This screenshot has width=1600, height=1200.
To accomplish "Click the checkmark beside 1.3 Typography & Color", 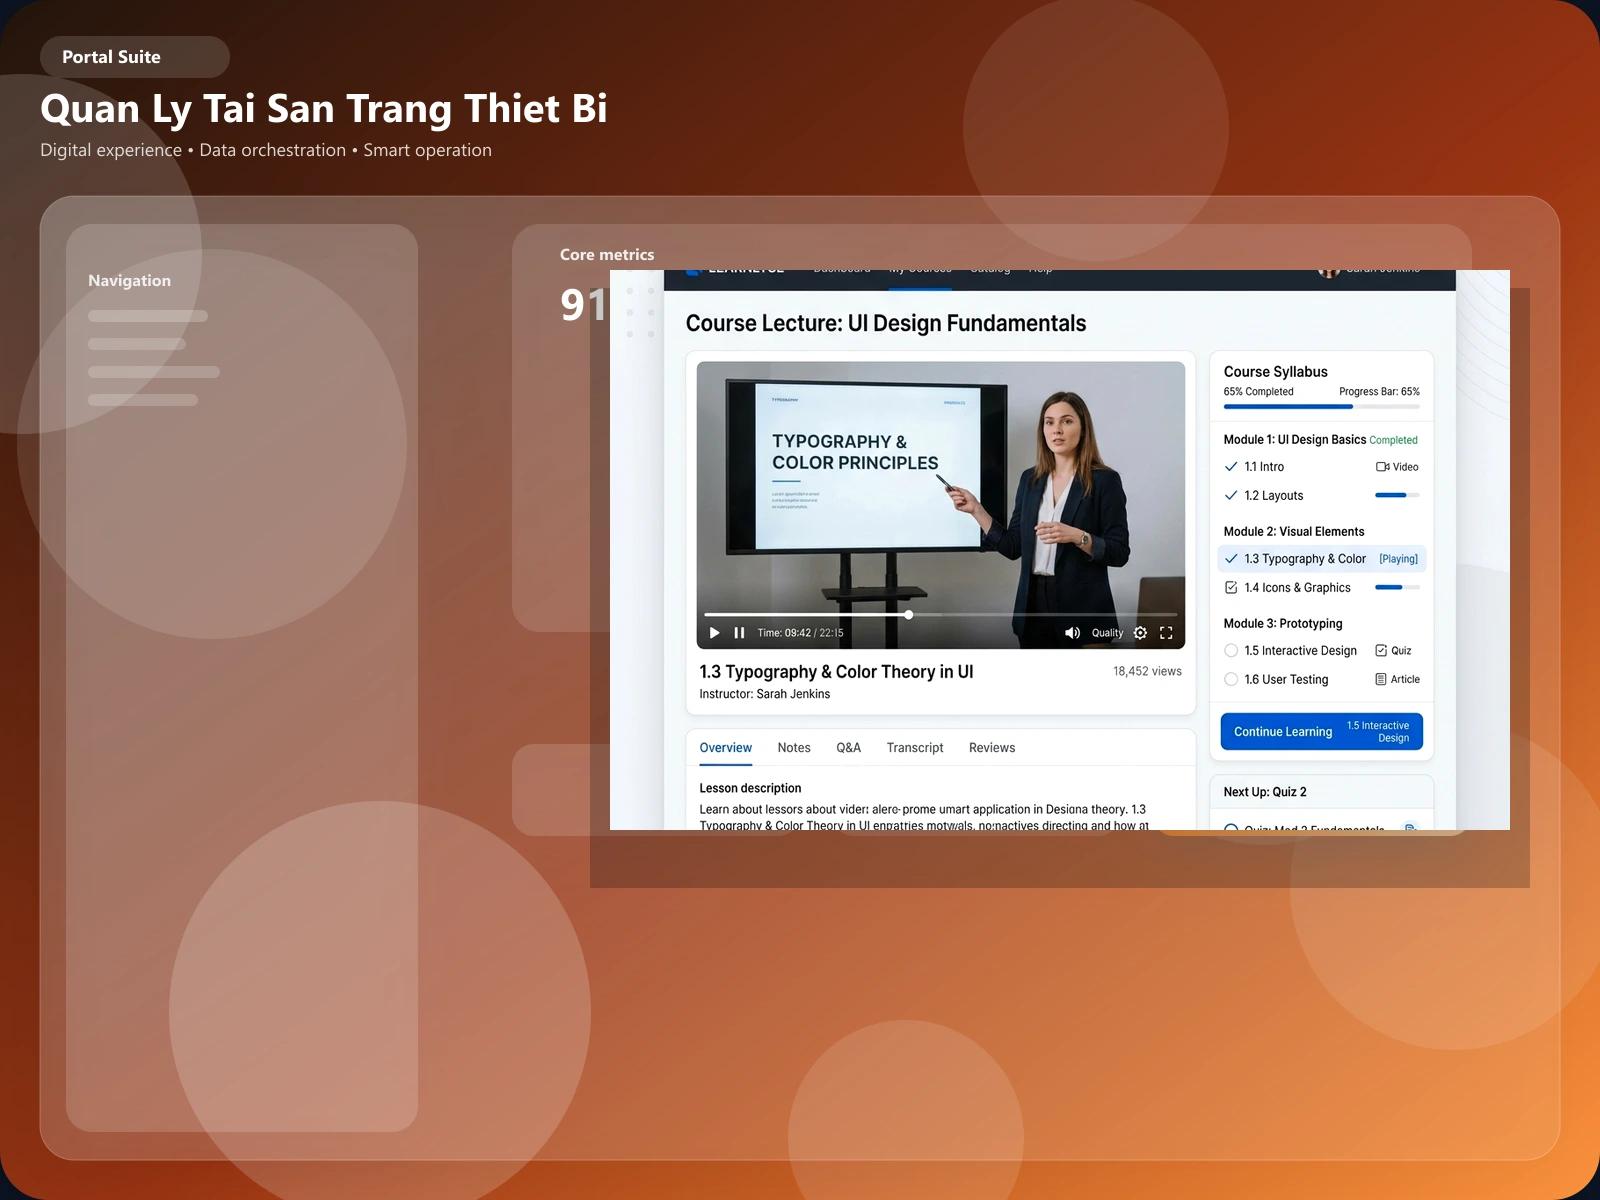I will point(1231,559).
